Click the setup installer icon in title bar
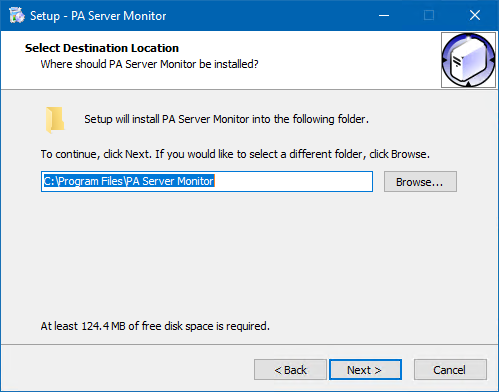 coord(17,16)
